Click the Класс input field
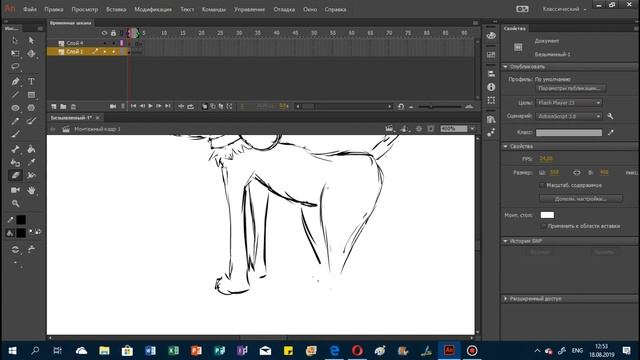The height and width of the screenshot is (360, 640). pyautogui.click(x=569, y=133)
